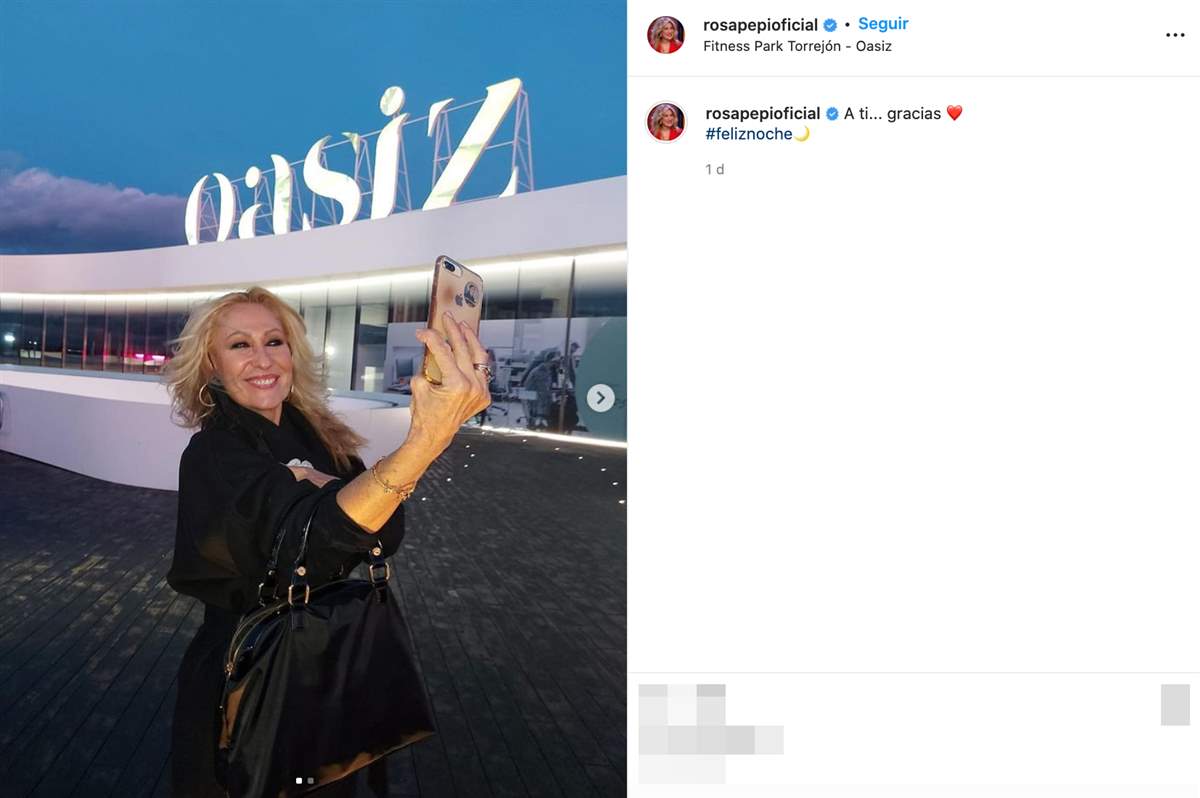Click the red heart emoji in caption
The image size is (1200, 798).
tap(954, 114)
